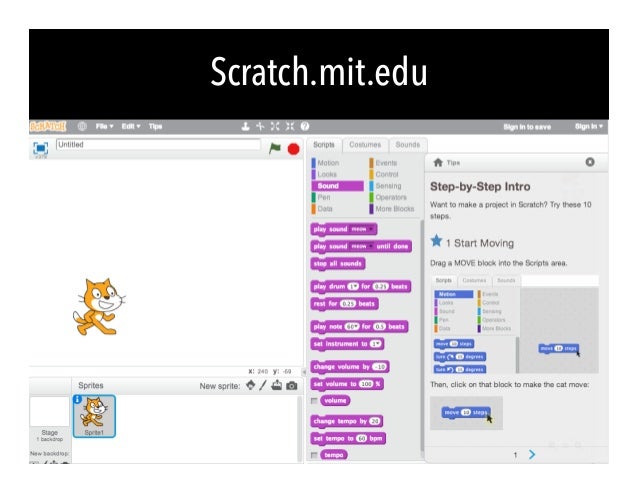Click the Block help question mark
Screen dimensions: 638x493
305,127
